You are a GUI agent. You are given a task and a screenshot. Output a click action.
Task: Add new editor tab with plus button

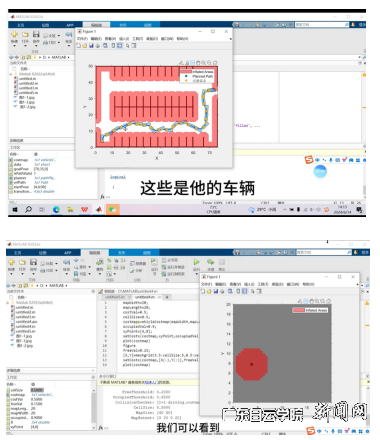point(167,297)
